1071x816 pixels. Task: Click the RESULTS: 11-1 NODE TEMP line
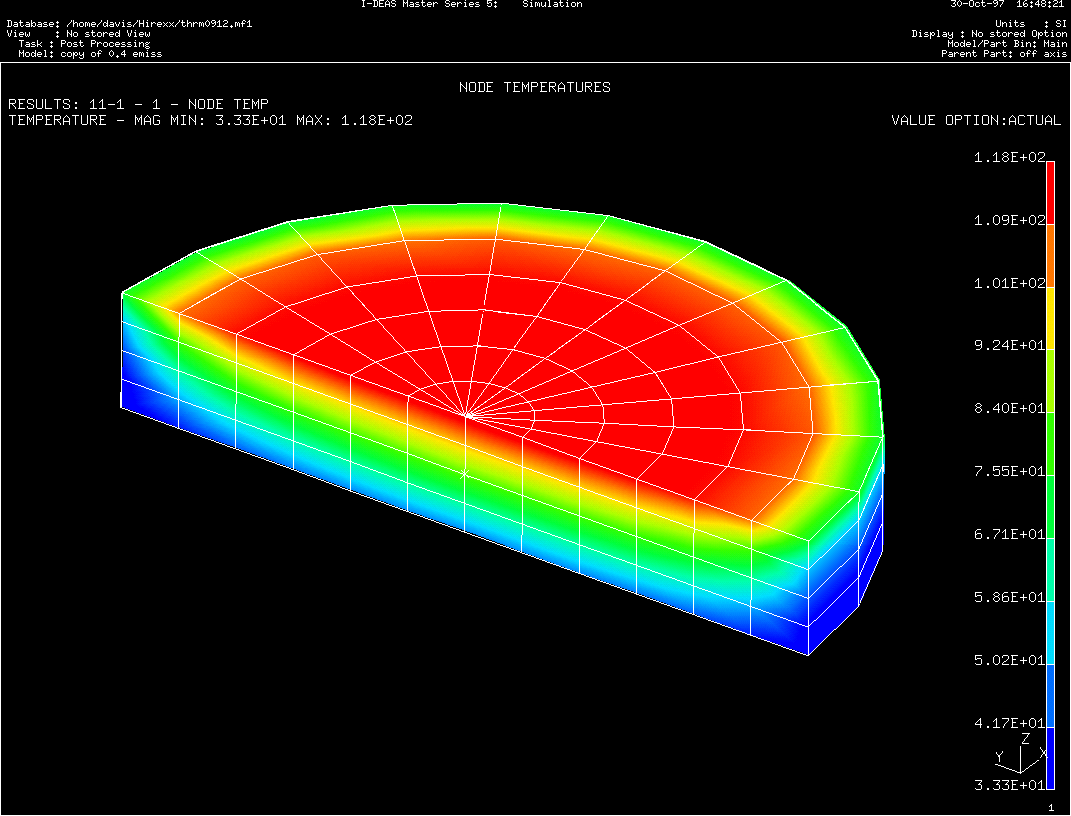pos(138,104)
